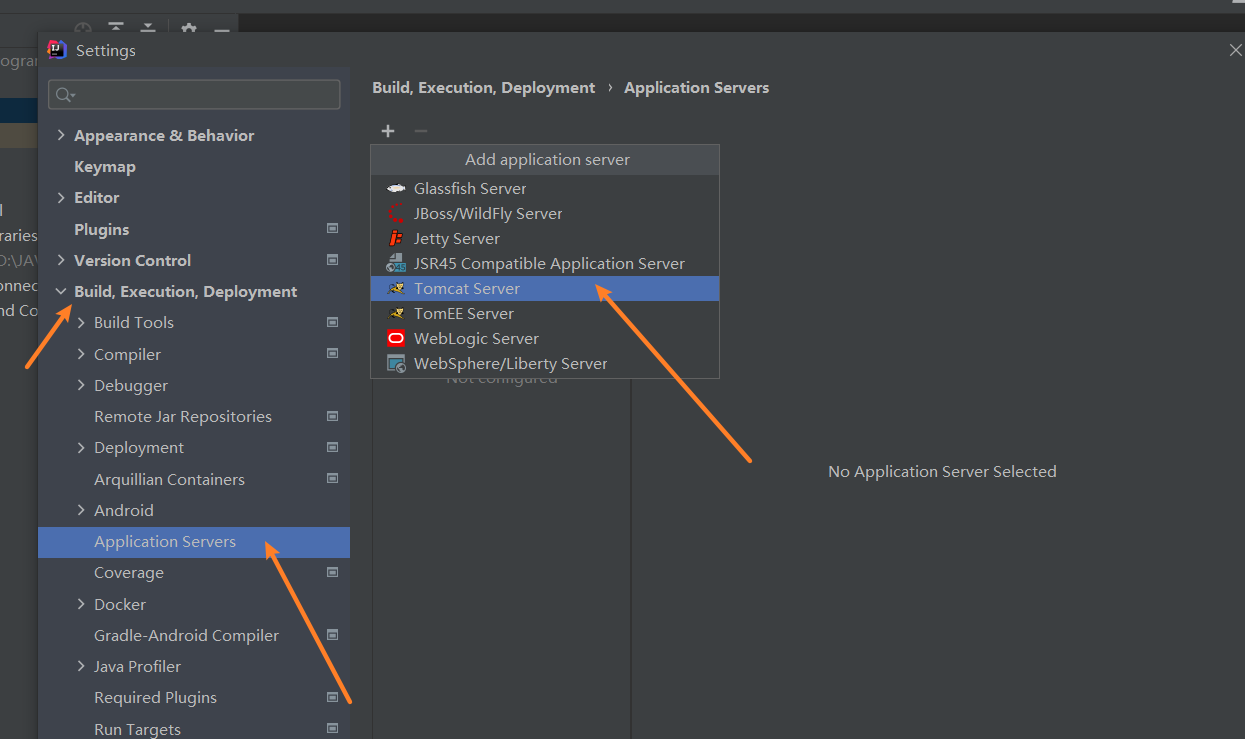The height and width of the screenshot is (739, 1245).
Task: Click project-level icon beside Compiler
Action: point(333,354)
